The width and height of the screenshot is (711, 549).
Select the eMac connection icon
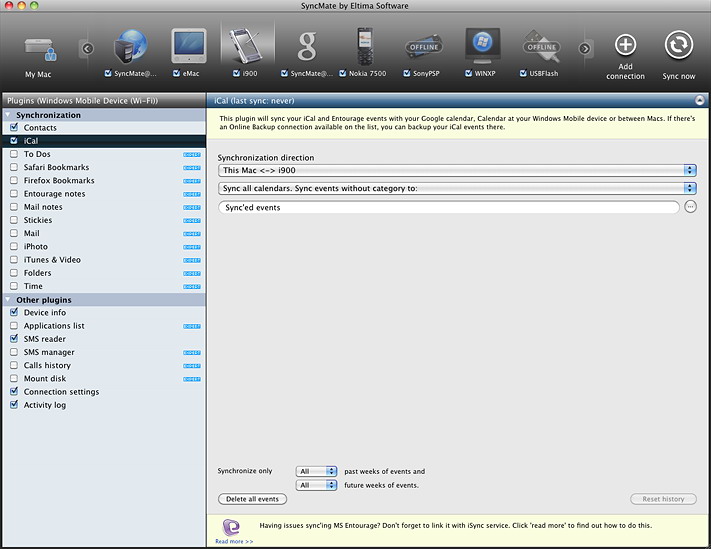tap(189, 46)
